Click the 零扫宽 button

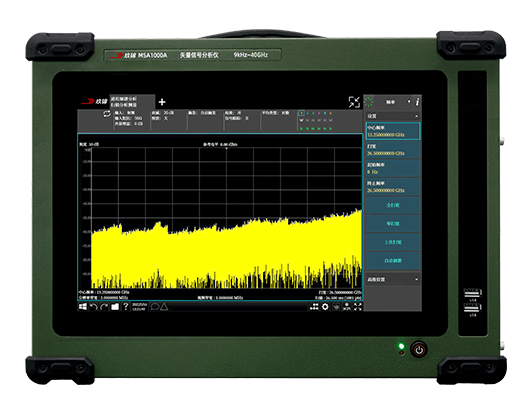(x=393, y=224)
